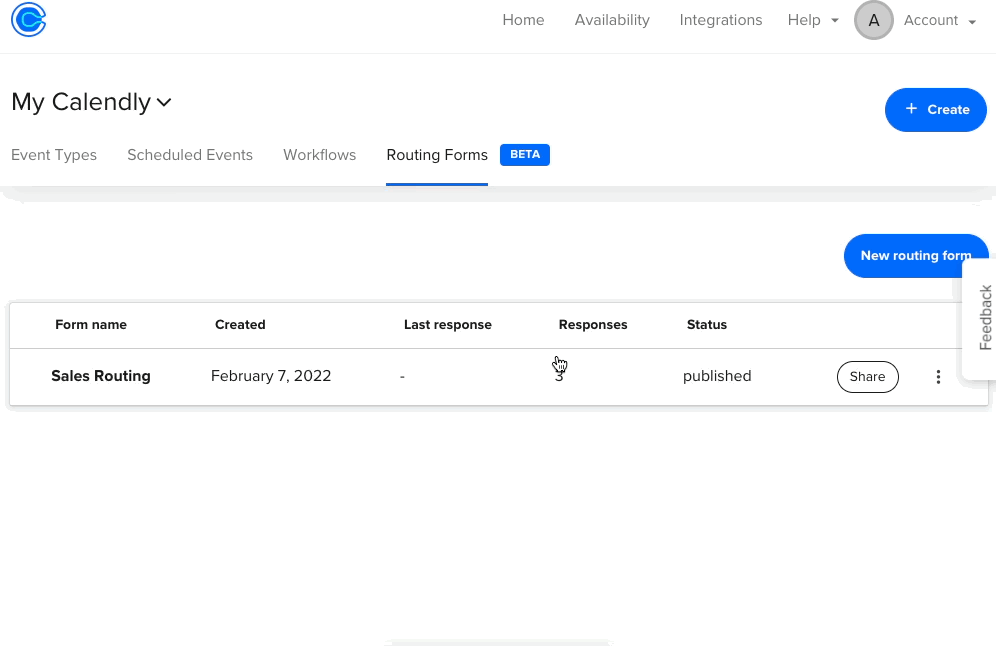Open the Integrations page
Screen dimensions: 996x646
click(x=721, y=20)
